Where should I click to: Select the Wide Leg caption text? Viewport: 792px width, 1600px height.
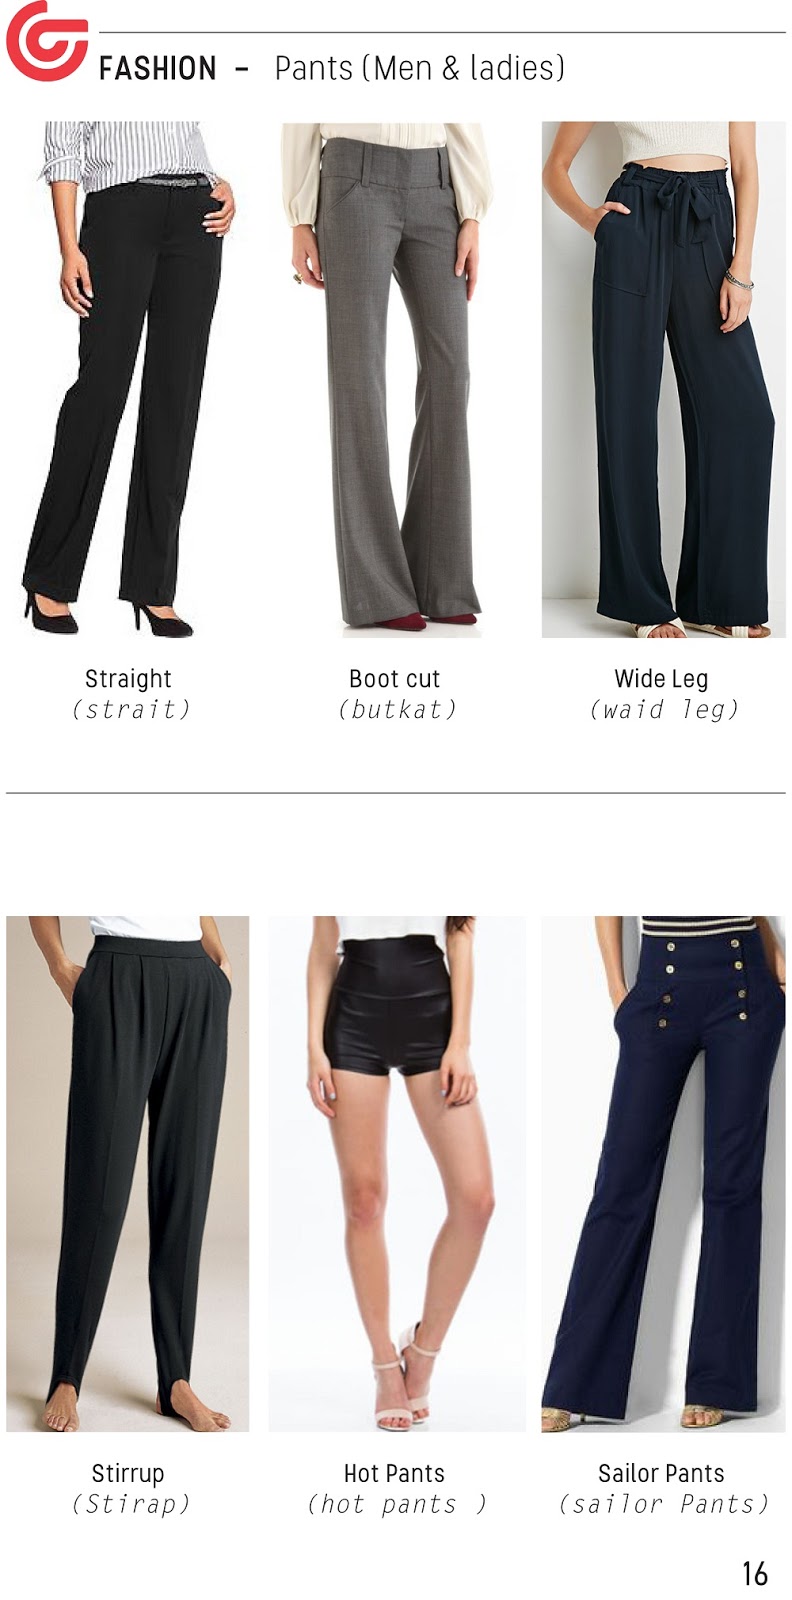click(x=661, y=678)
